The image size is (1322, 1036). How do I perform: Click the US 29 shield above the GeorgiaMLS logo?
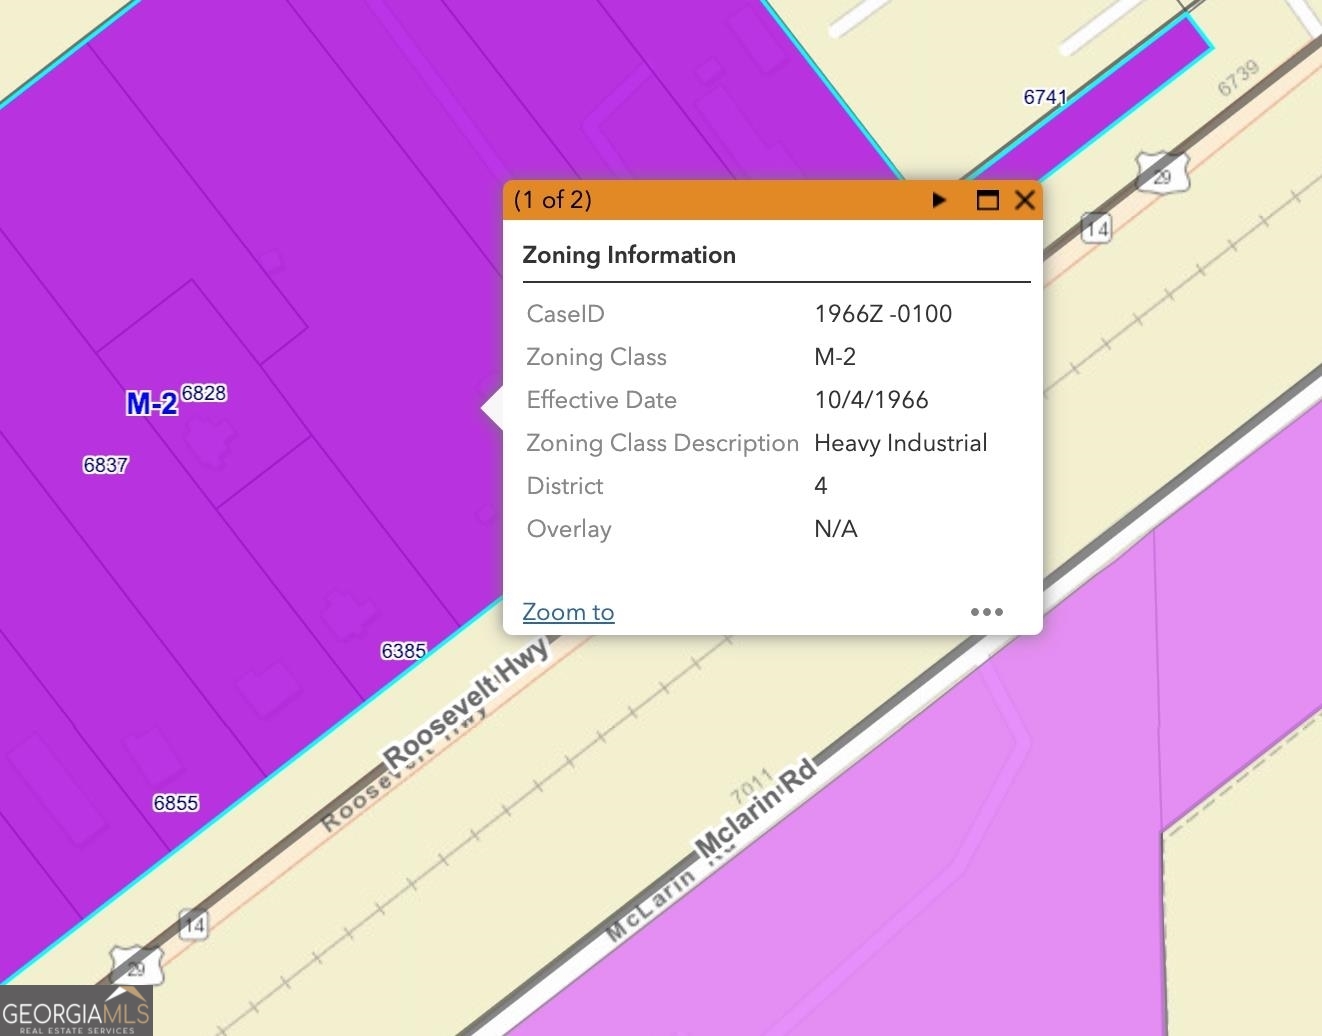[136, 966]
